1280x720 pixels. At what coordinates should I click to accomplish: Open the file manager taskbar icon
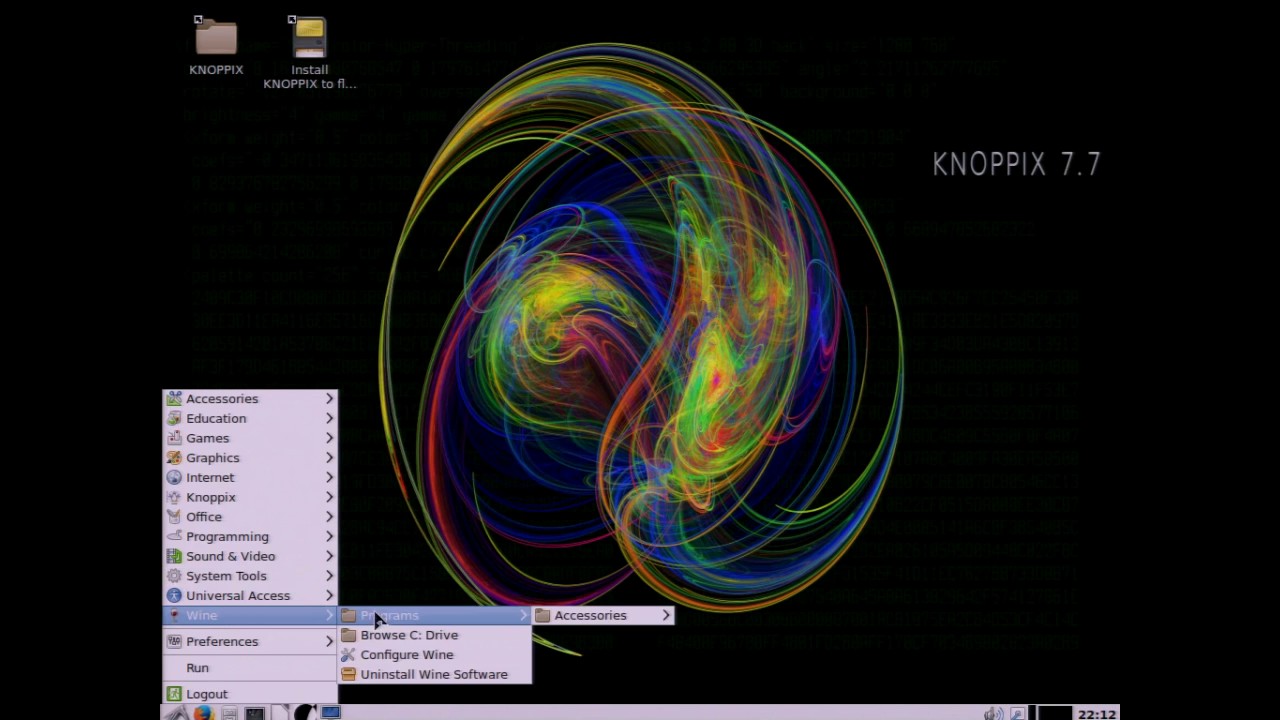point(229,713)
